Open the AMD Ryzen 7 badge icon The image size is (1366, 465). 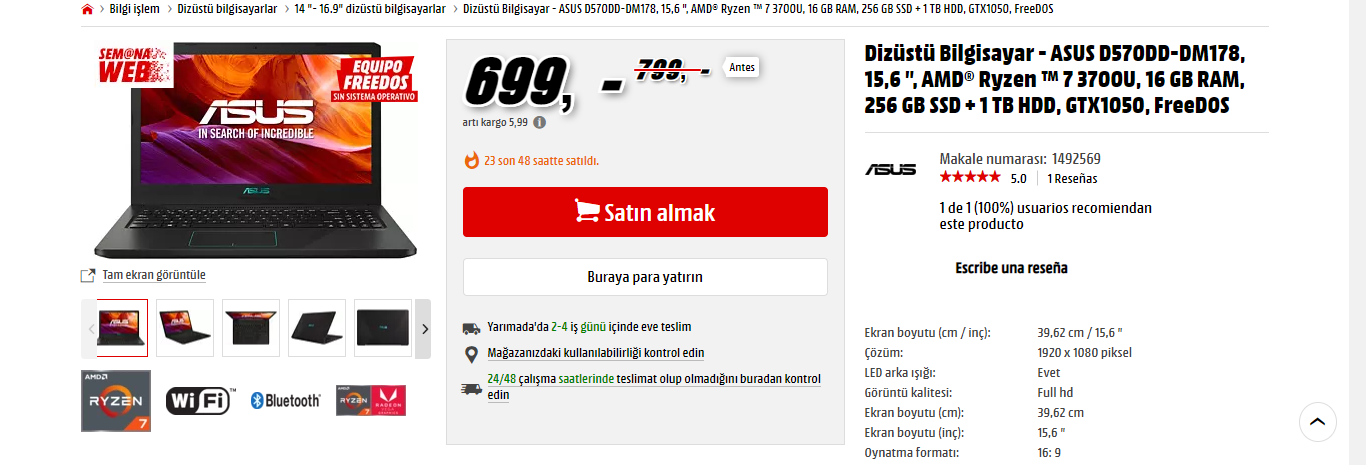(x=116, y=400)
